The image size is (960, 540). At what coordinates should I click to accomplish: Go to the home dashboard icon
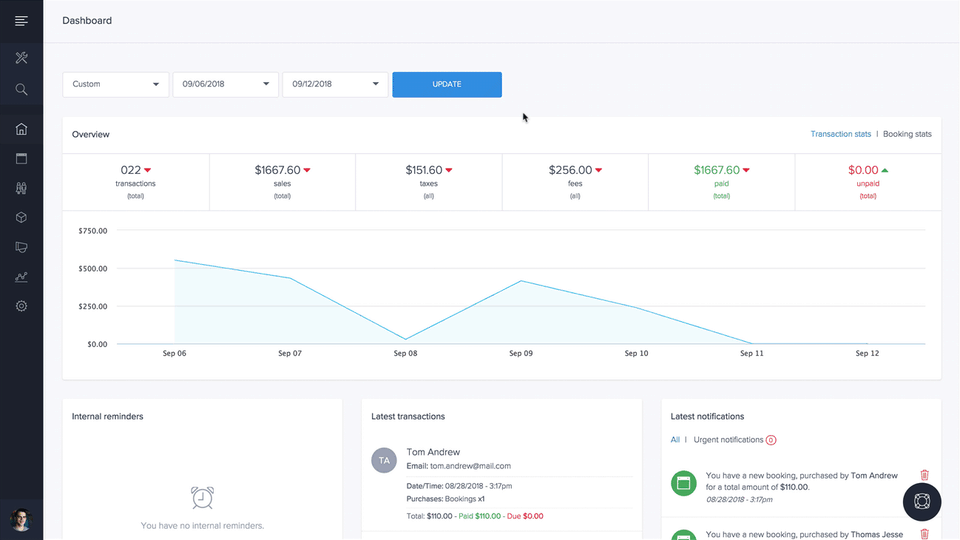point(21,129)
